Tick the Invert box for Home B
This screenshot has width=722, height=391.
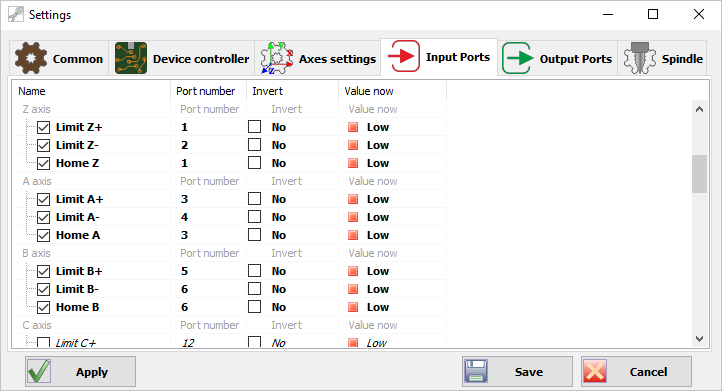(255, 306)
